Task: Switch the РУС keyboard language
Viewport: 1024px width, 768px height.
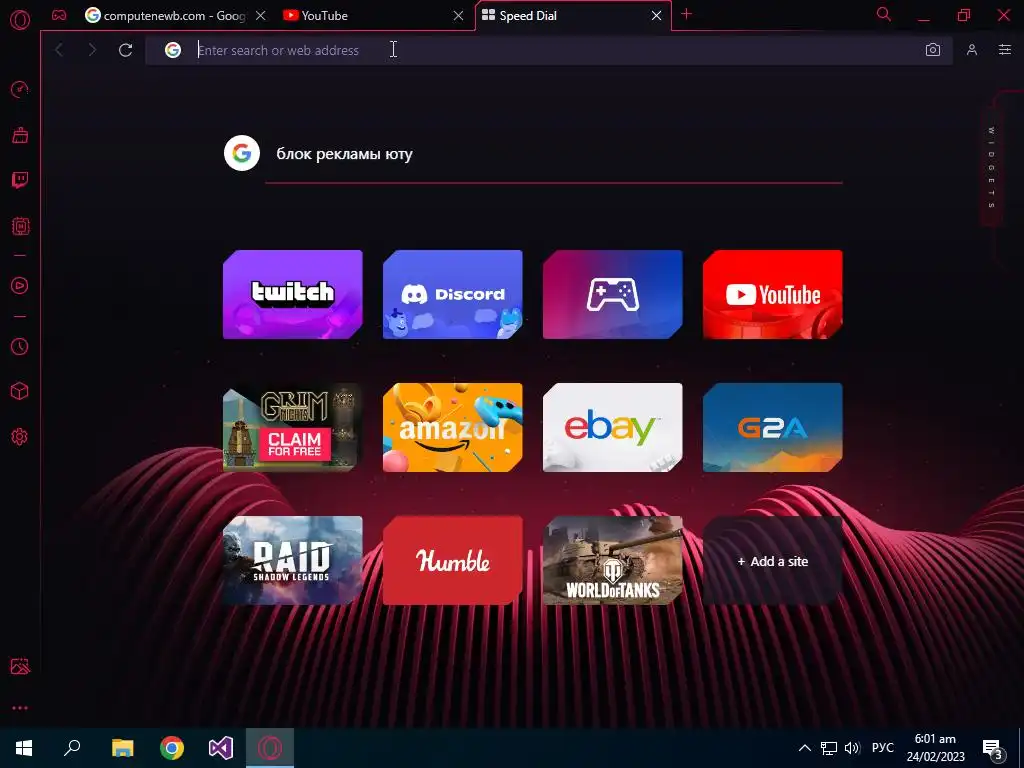Action: (882, 748)
